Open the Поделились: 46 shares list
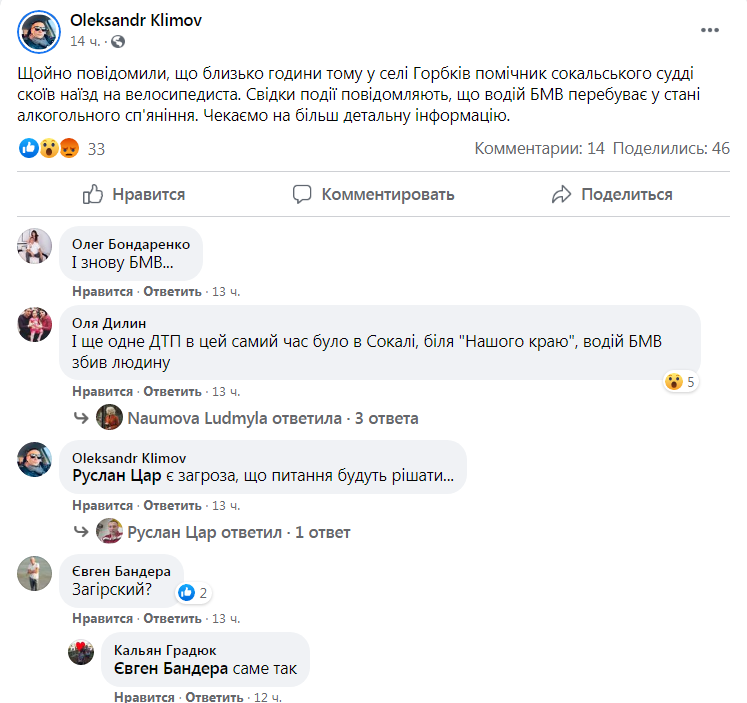747x703 pixels. (671, 149)
